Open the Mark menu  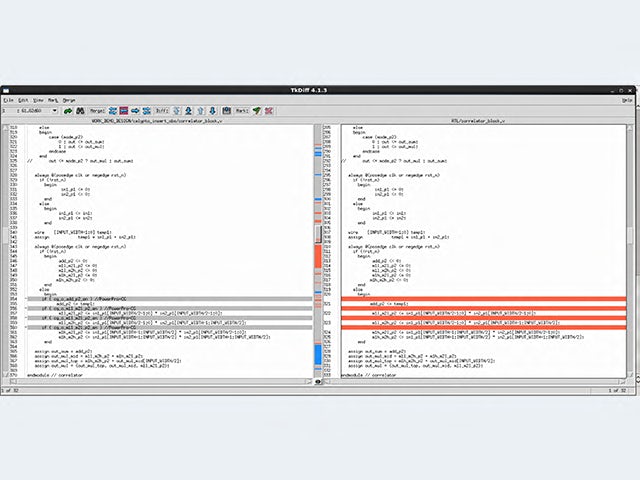(53, 100)
